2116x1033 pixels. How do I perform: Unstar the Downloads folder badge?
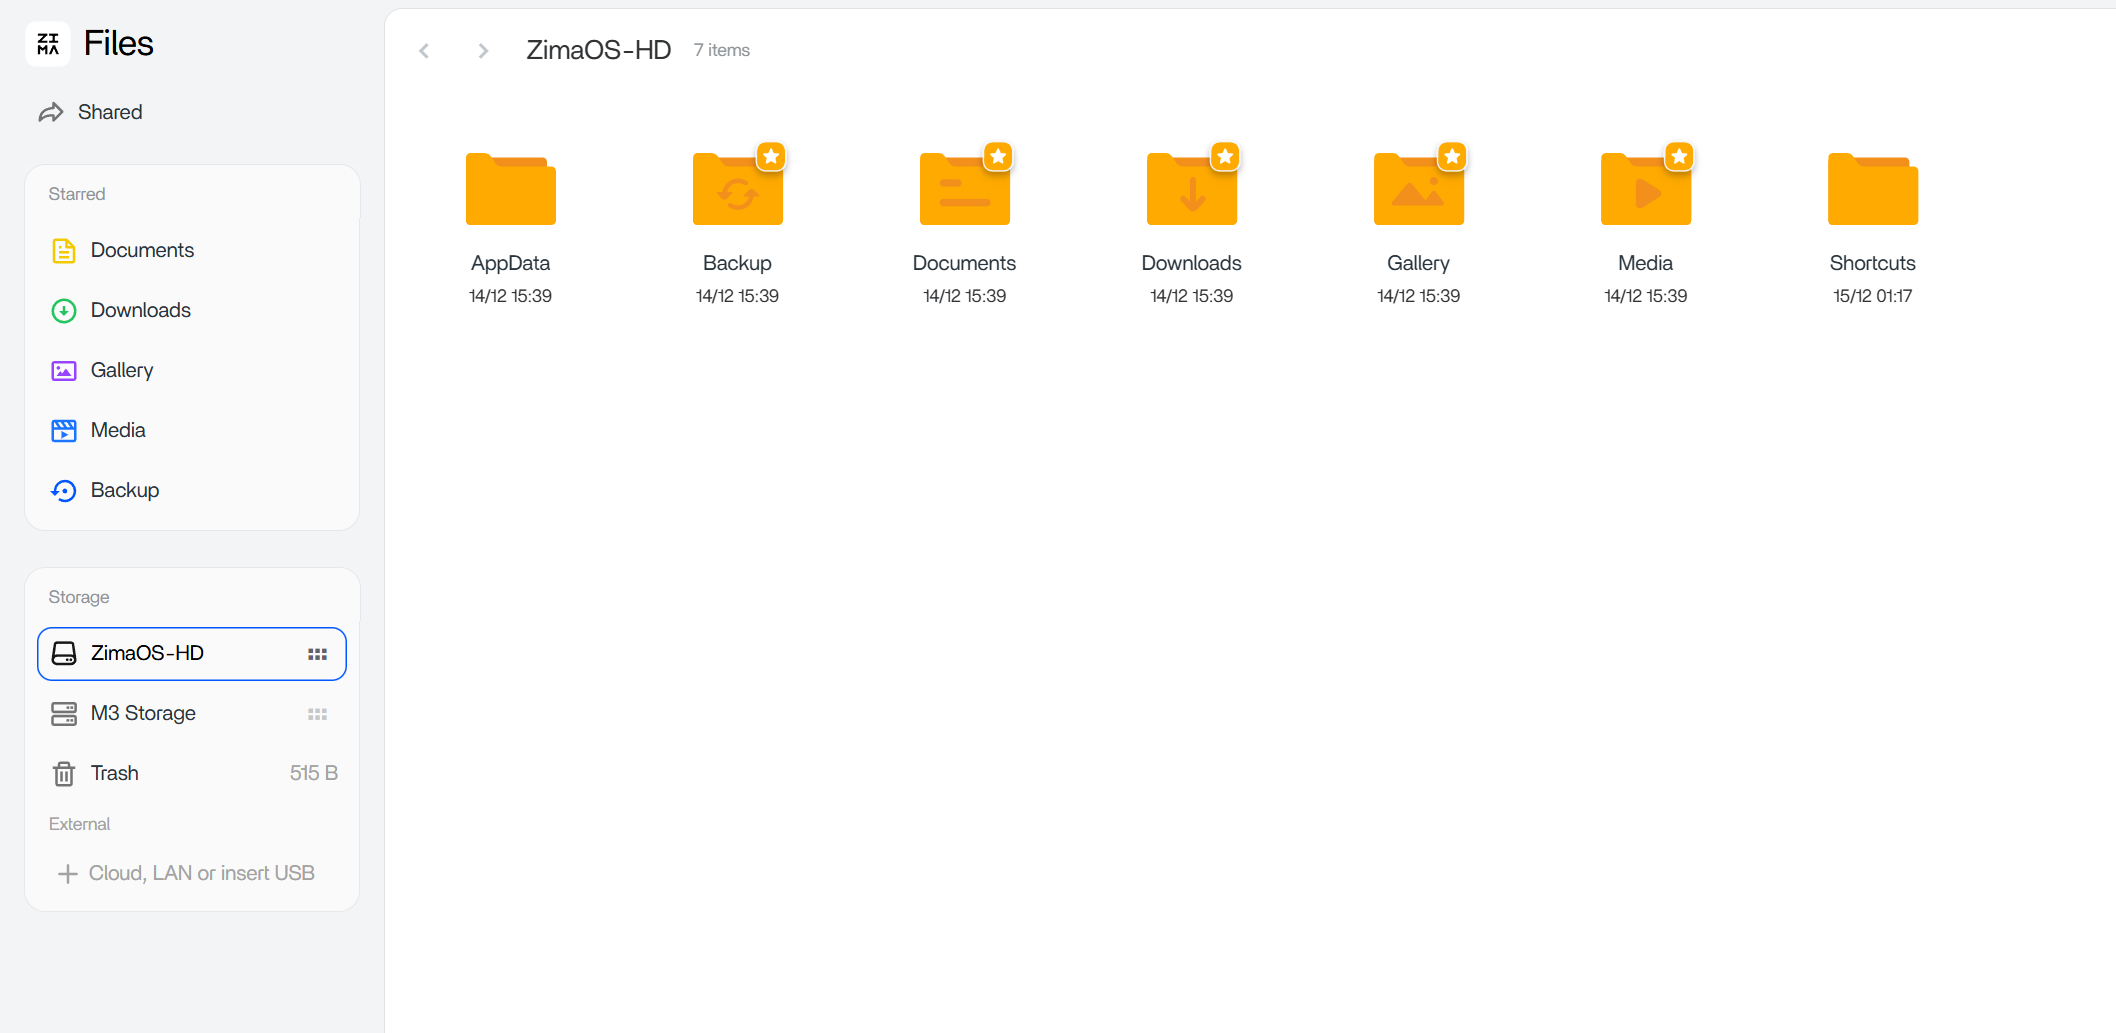[1225, 157]
